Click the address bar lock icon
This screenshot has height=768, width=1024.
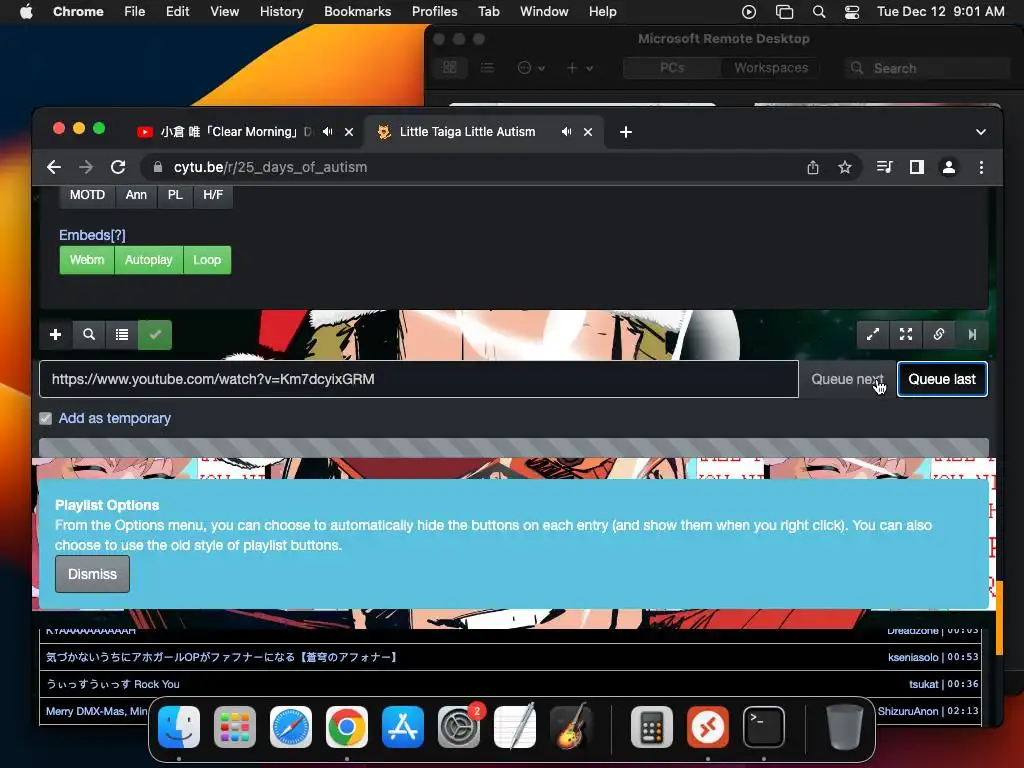pos(157,168)
